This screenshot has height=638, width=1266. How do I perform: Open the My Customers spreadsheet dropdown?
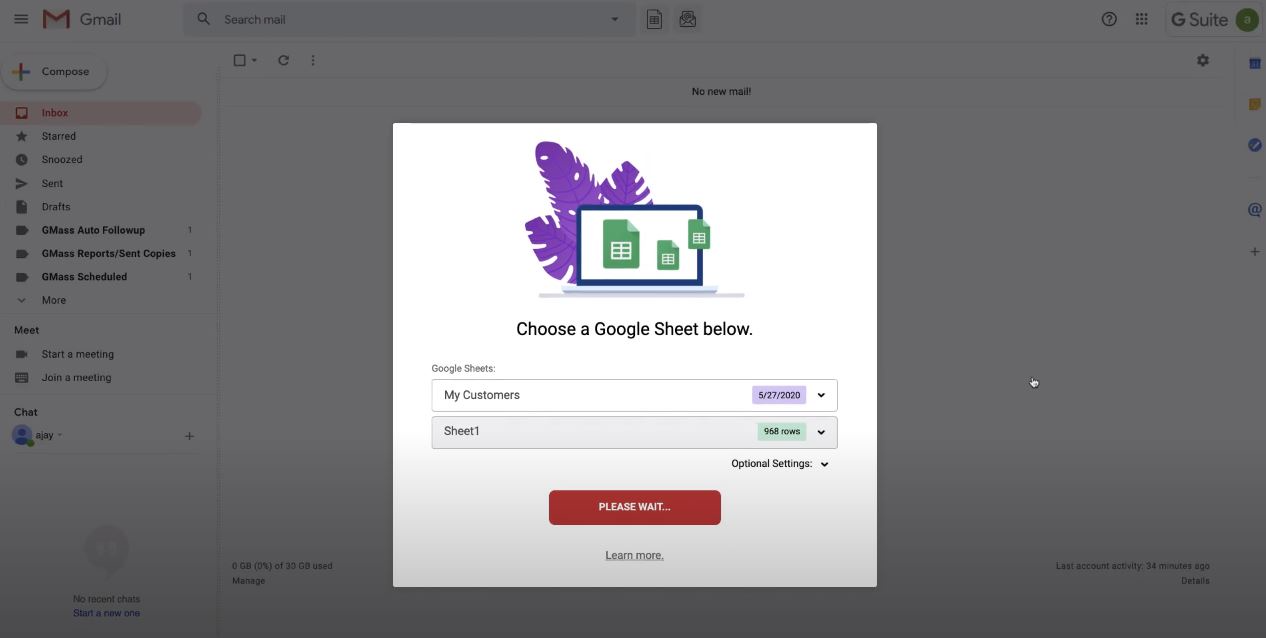click(634, 395)
